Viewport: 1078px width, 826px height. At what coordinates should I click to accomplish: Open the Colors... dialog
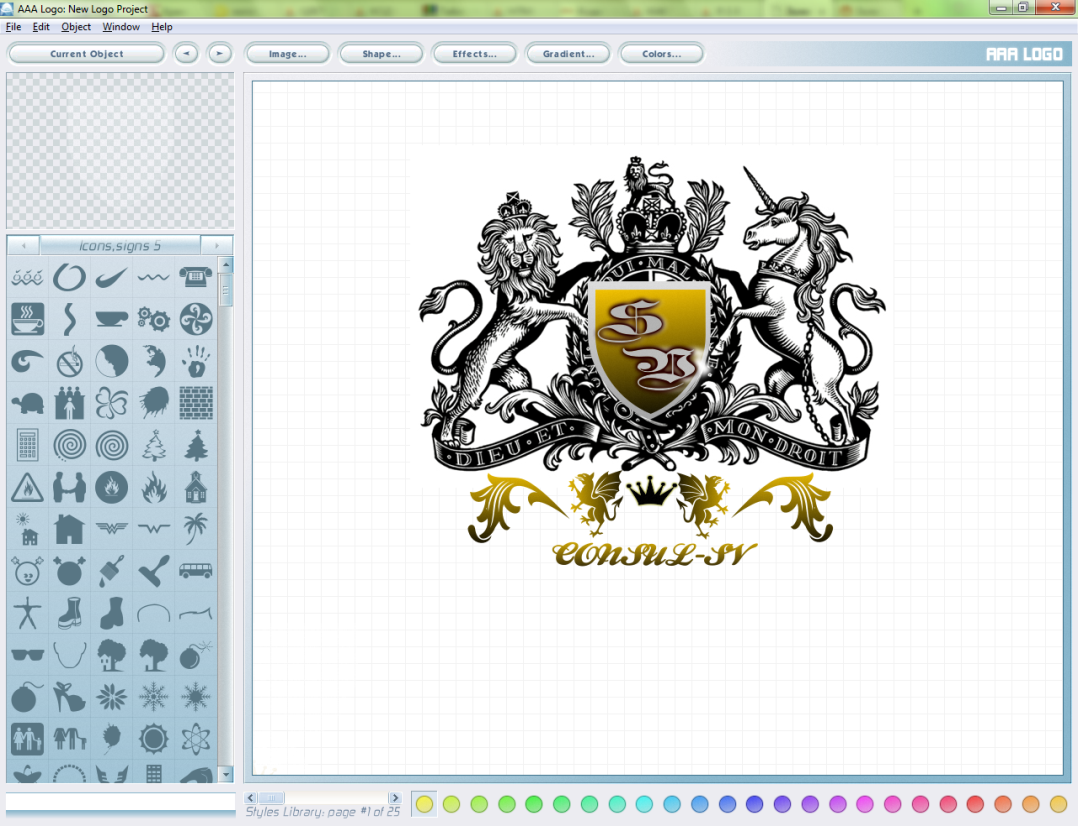(661, 54)
